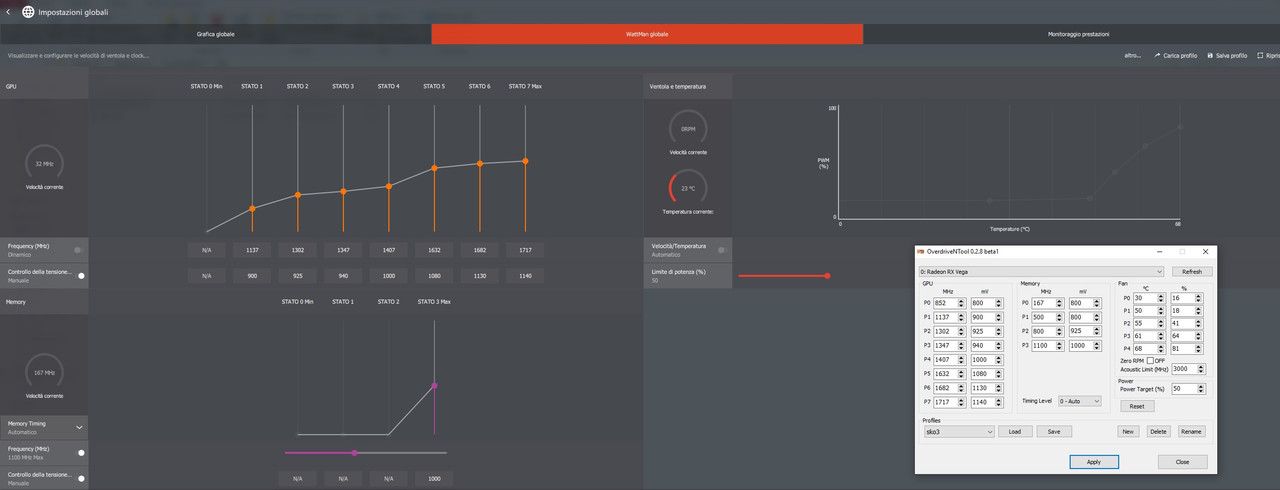1280x490 pixels.
Task: Click the GPU P7 mV spinner arrows
Action: [x=999, y=402]
